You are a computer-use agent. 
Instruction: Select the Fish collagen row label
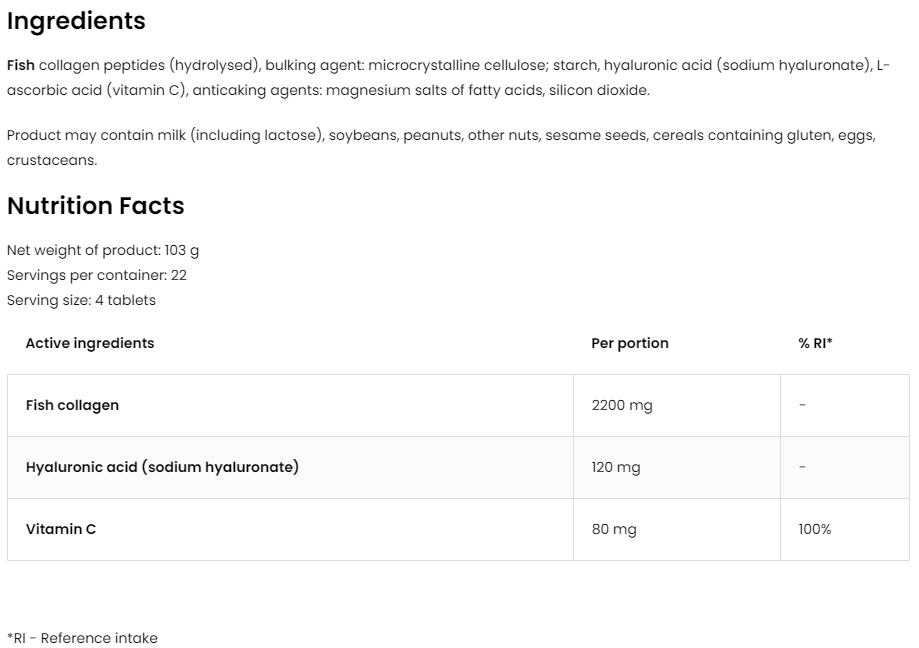[x=72, y=405]
